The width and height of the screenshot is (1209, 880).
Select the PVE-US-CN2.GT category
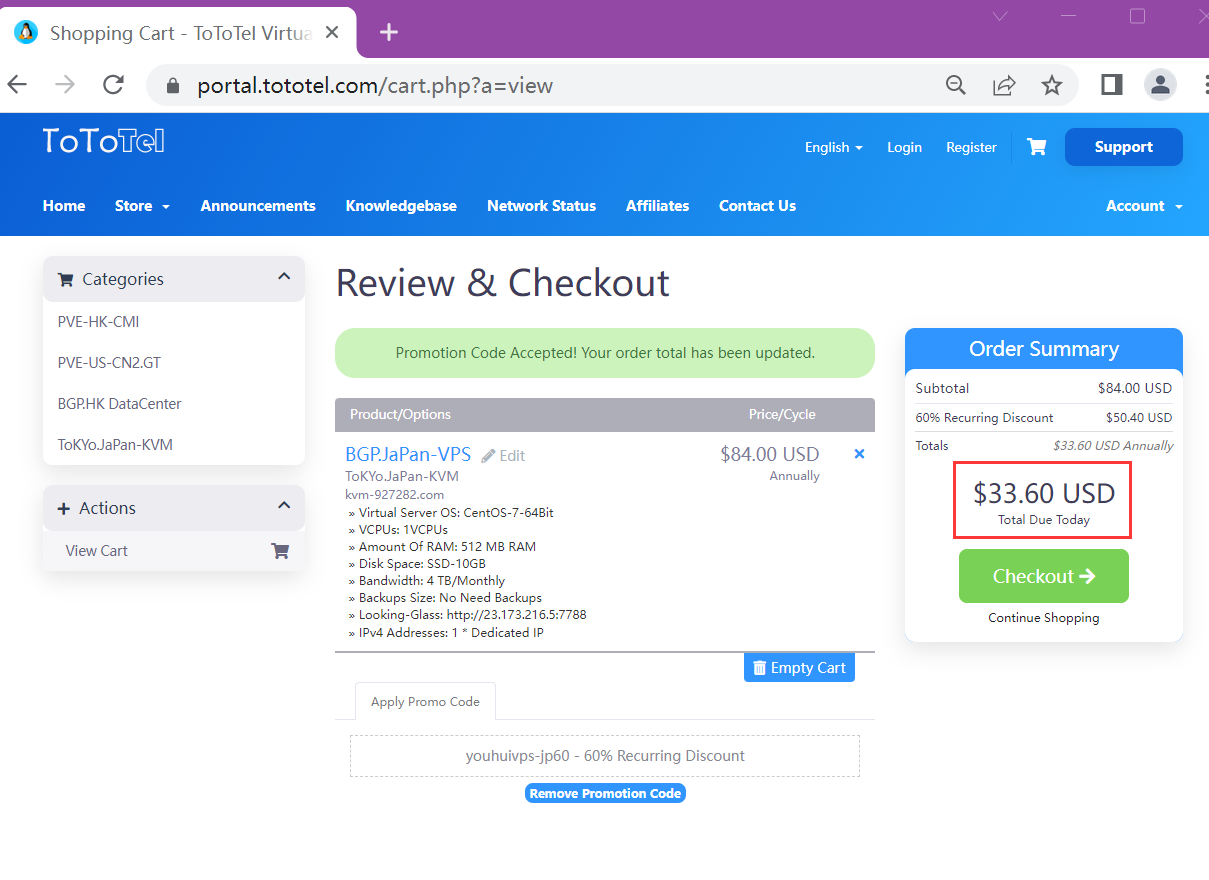109,363
